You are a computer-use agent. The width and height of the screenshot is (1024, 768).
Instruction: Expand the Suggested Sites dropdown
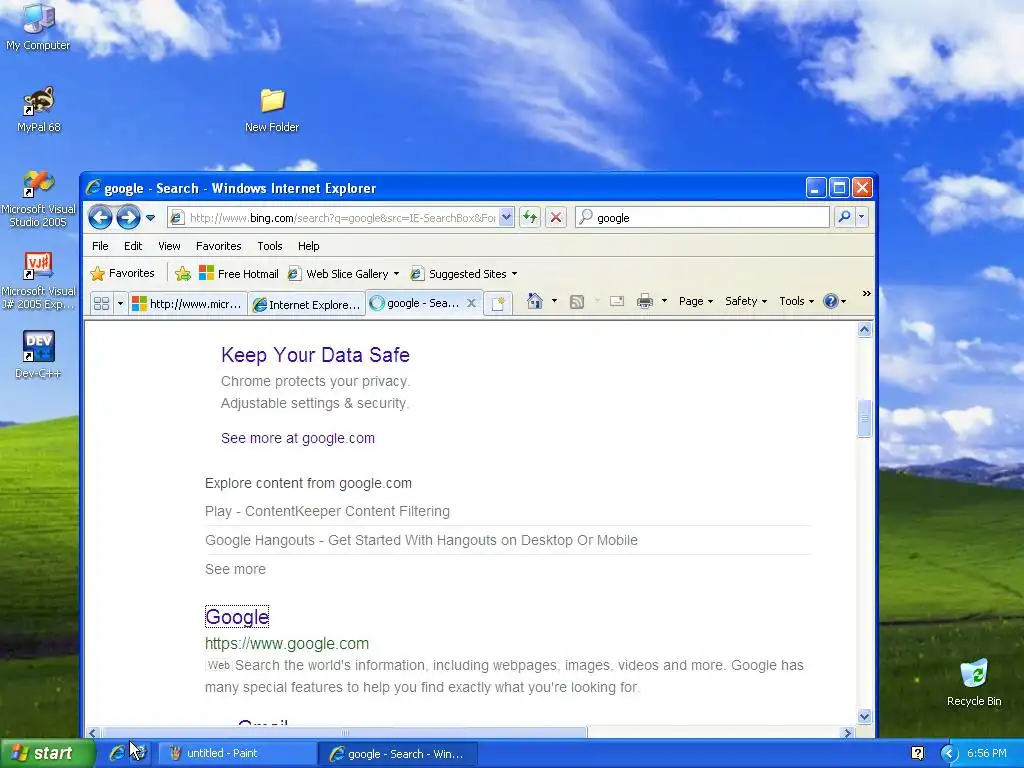(x=514, y=274)
